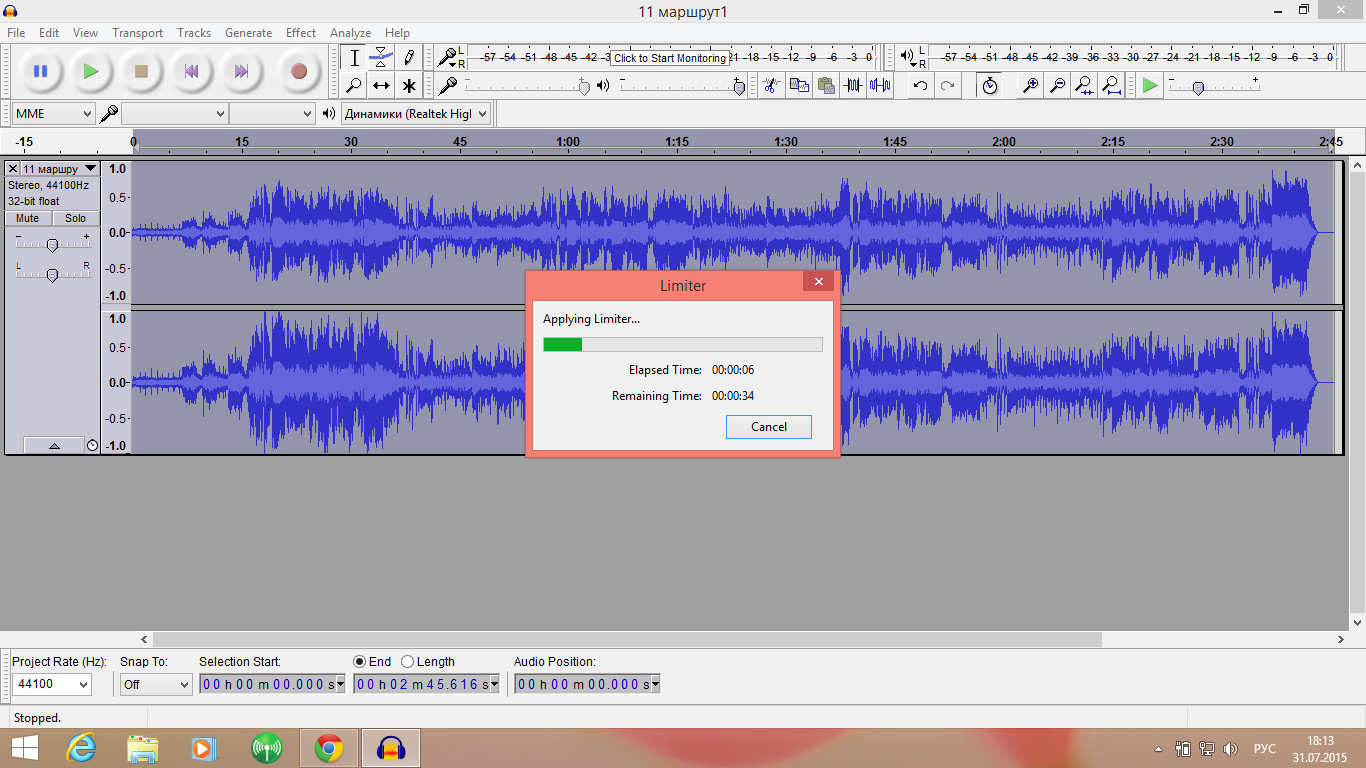Collapse the track with the up-arrow button

54,446
